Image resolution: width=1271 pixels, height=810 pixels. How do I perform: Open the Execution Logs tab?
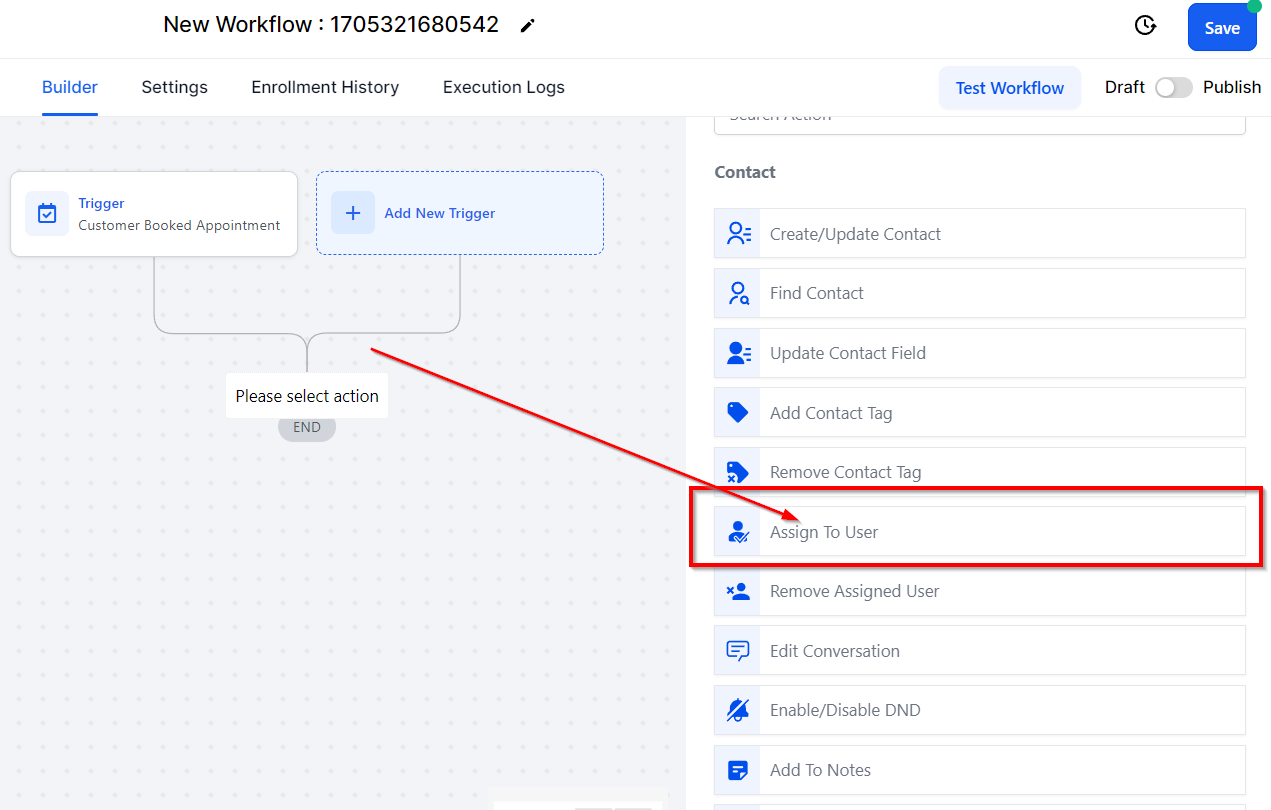pos(504,87)
